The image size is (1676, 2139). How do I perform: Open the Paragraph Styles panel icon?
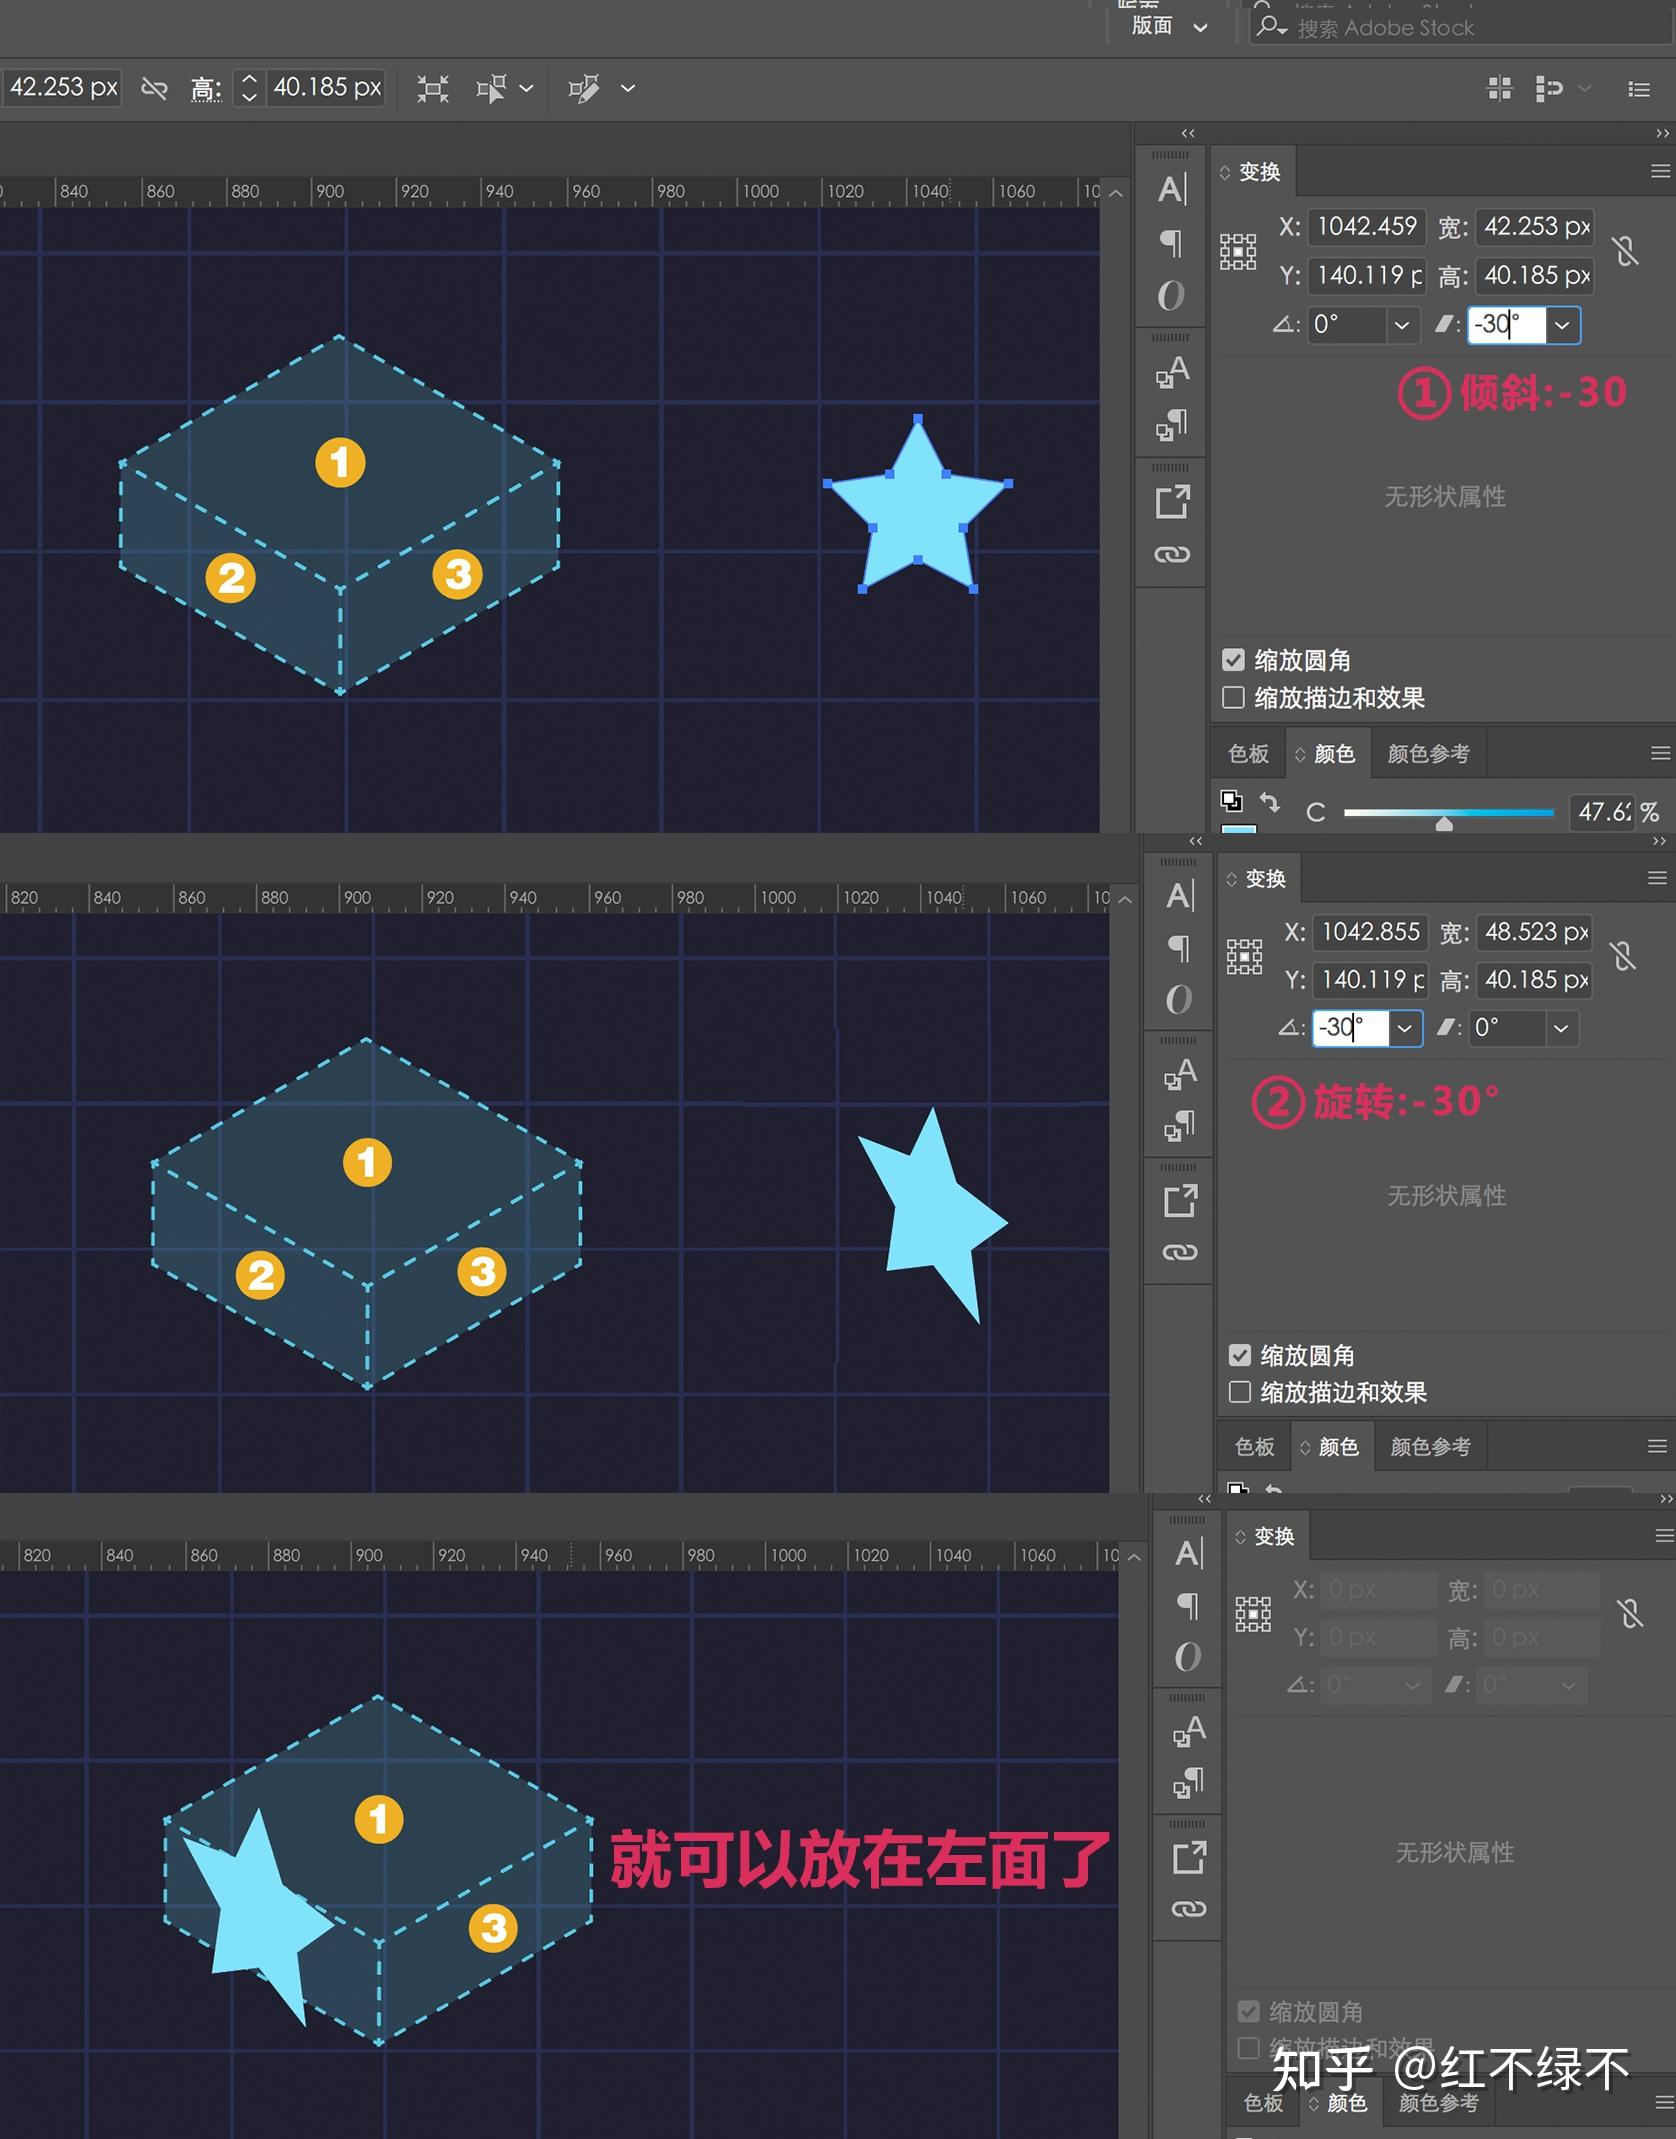click(1172, 425)
